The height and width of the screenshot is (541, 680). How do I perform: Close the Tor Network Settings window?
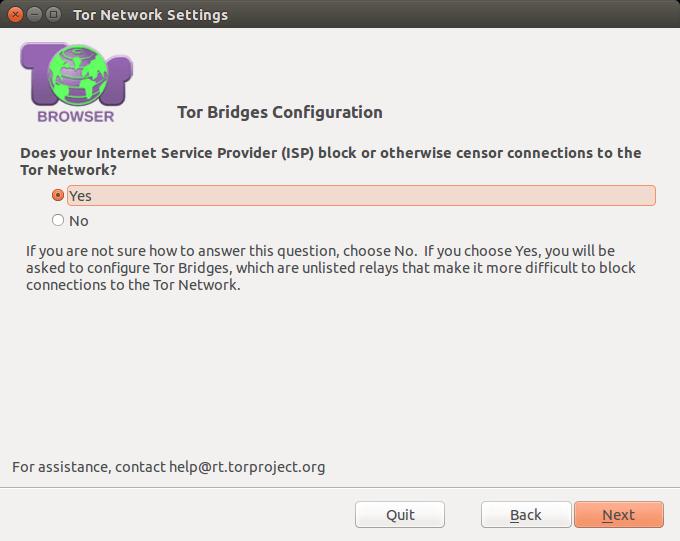coord(15,14)
